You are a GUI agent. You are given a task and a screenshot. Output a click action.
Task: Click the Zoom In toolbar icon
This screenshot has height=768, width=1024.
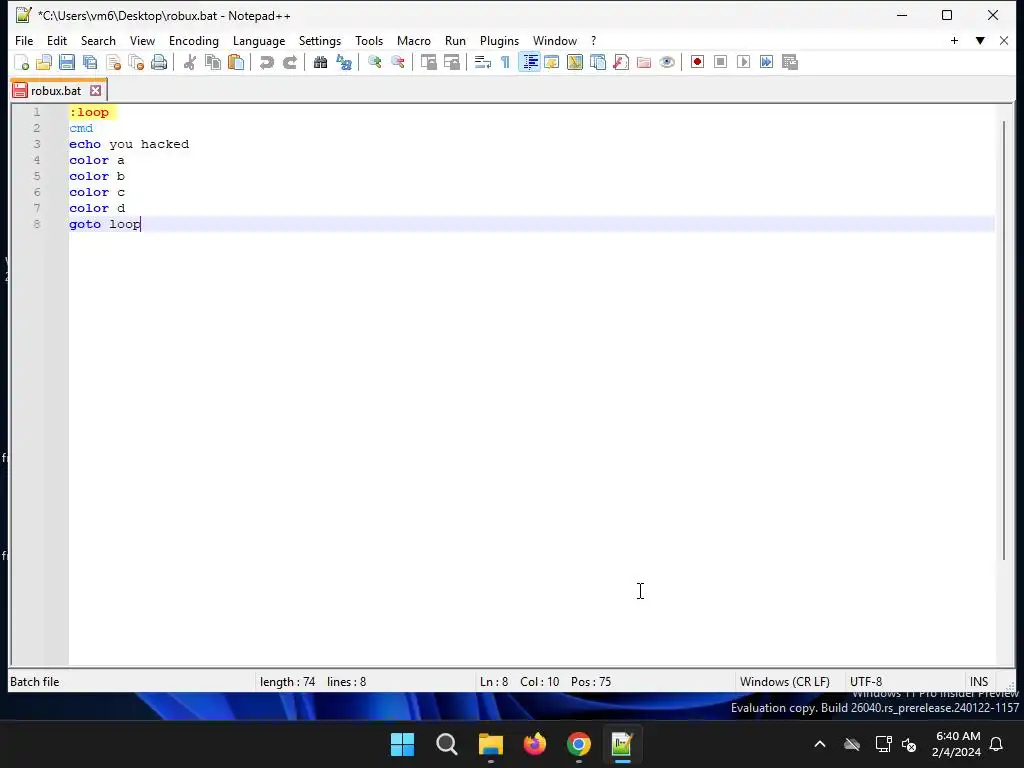coord(374,62)
